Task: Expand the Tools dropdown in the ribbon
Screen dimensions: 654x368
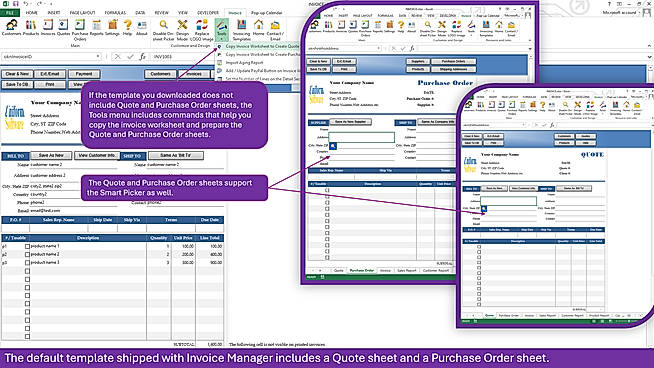Action: [221, 30]
